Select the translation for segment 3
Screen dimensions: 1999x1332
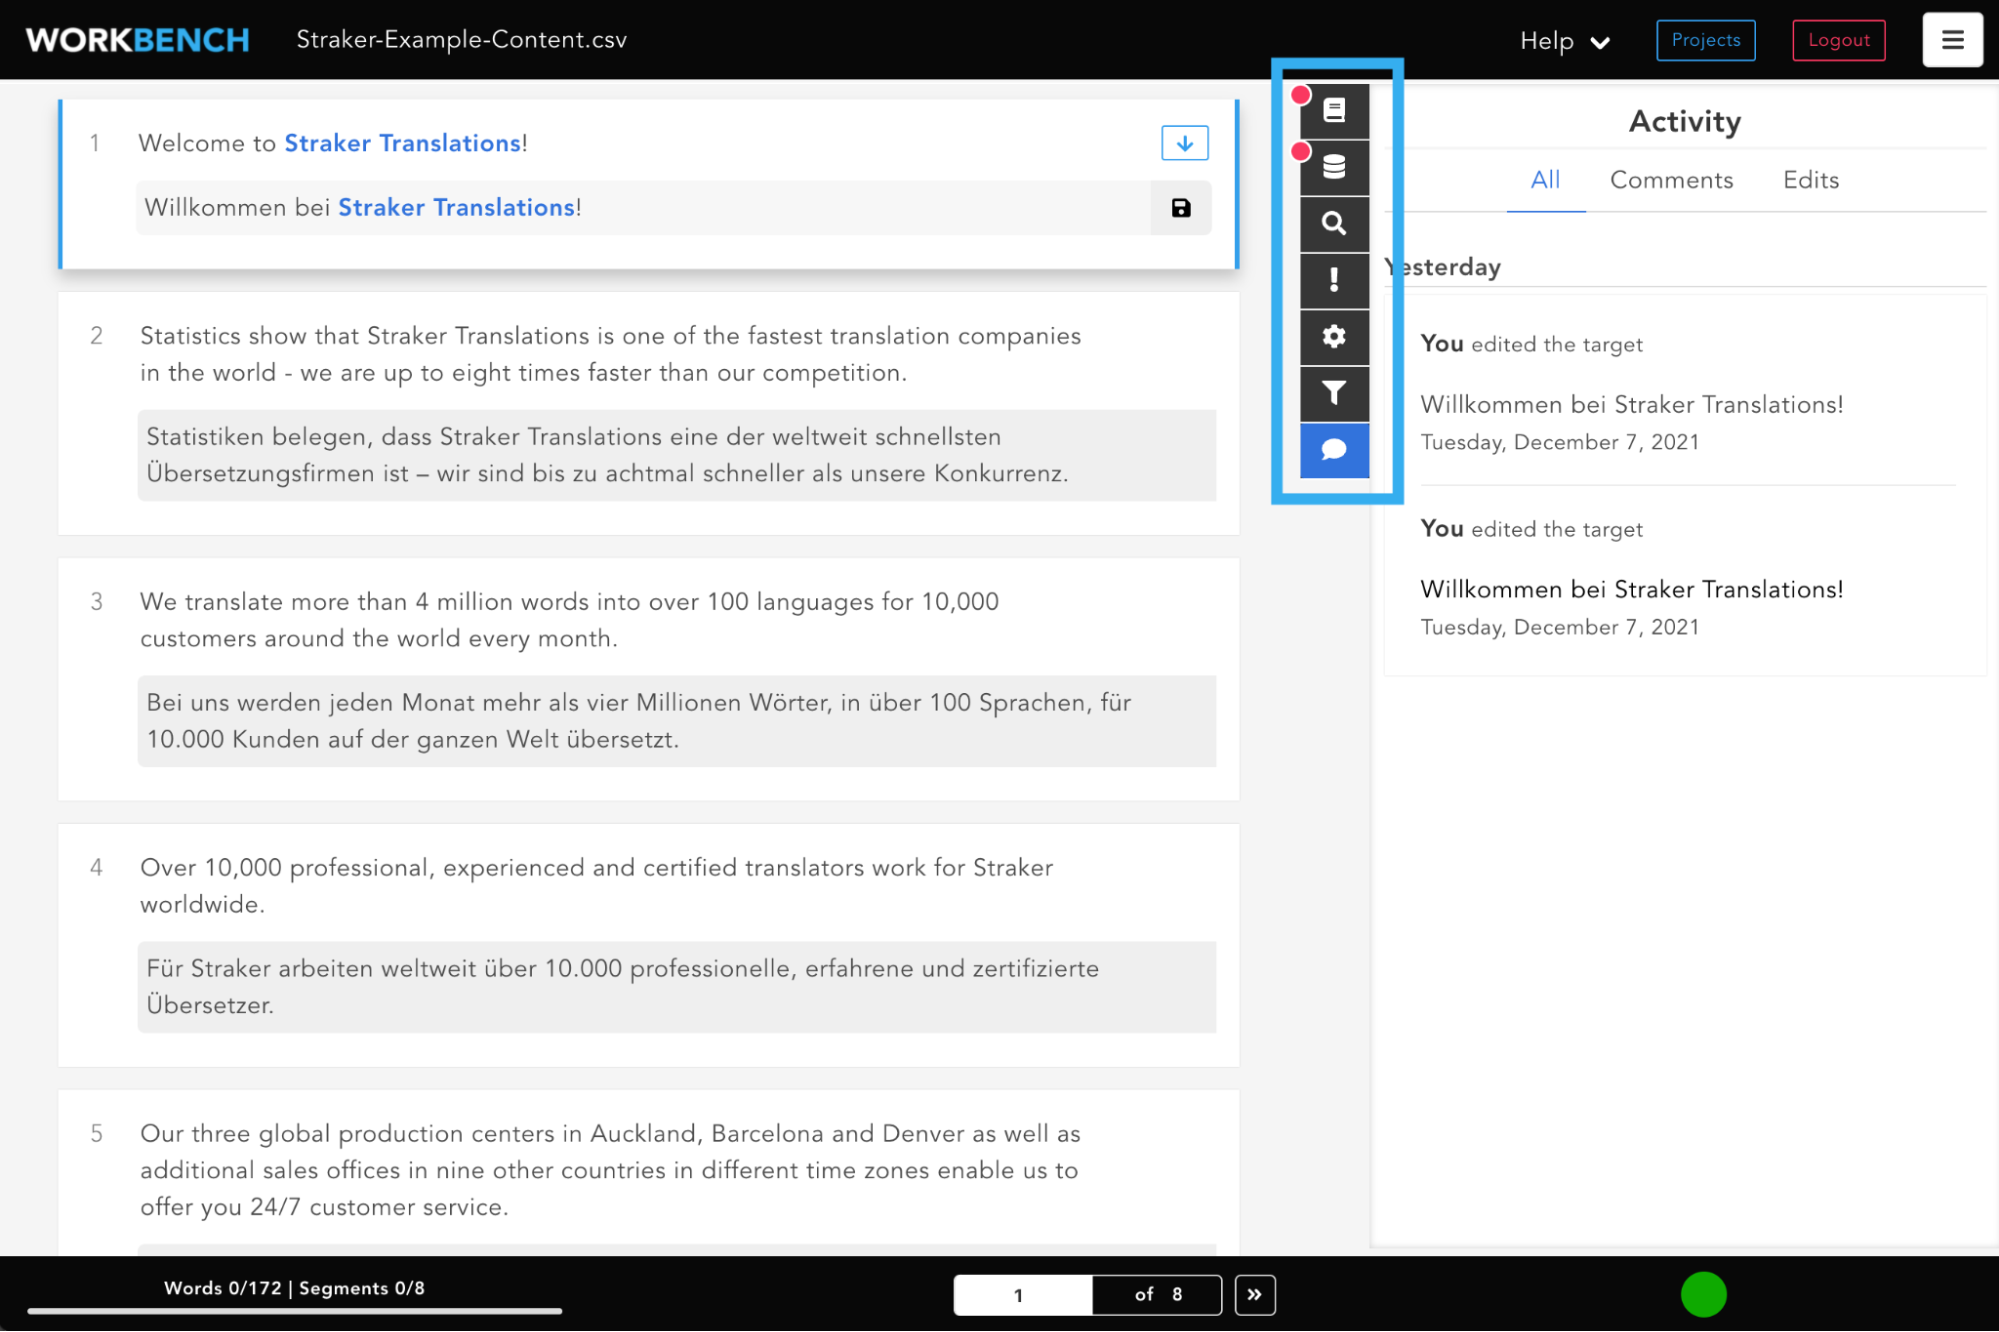[677, 721]
